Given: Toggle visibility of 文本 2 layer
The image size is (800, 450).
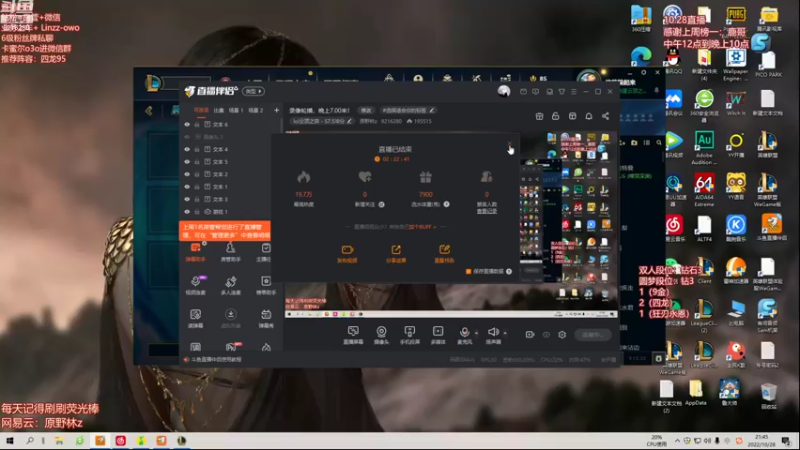Looking at the screenshot, I should point(187,174).
